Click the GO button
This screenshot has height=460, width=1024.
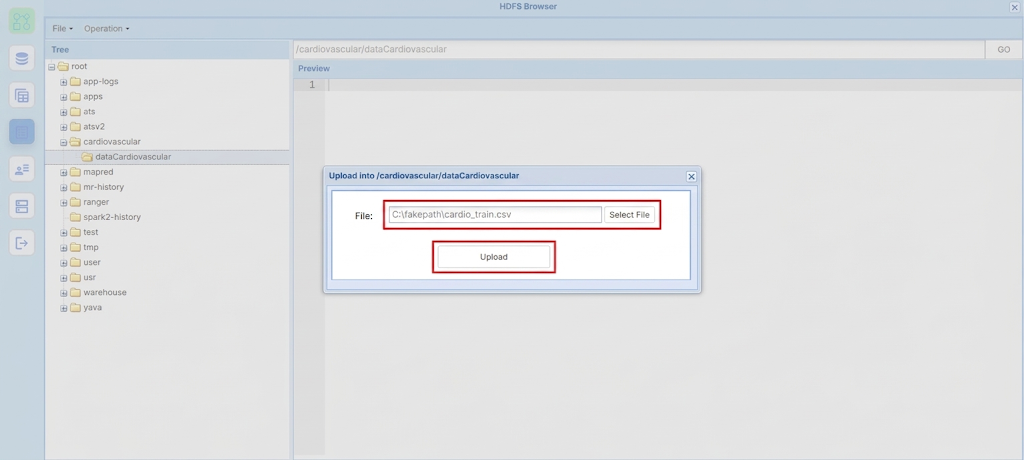point(1004,50)
